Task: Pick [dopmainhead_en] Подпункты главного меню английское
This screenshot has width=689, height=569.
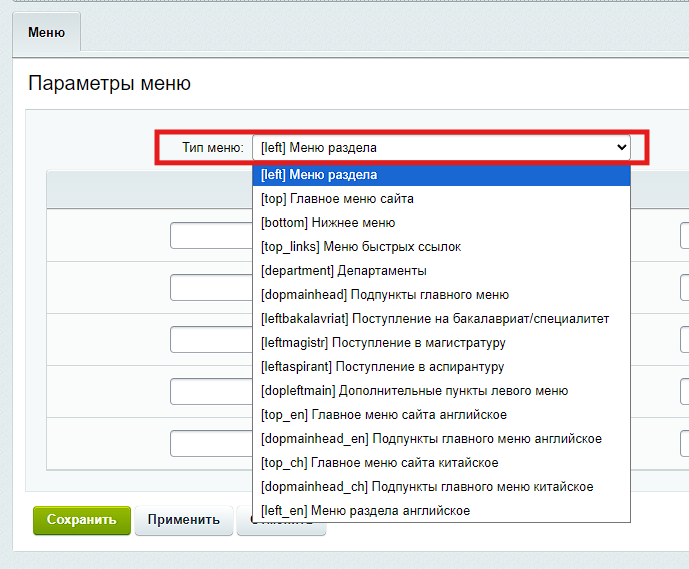Action: [x=441, y=439]
